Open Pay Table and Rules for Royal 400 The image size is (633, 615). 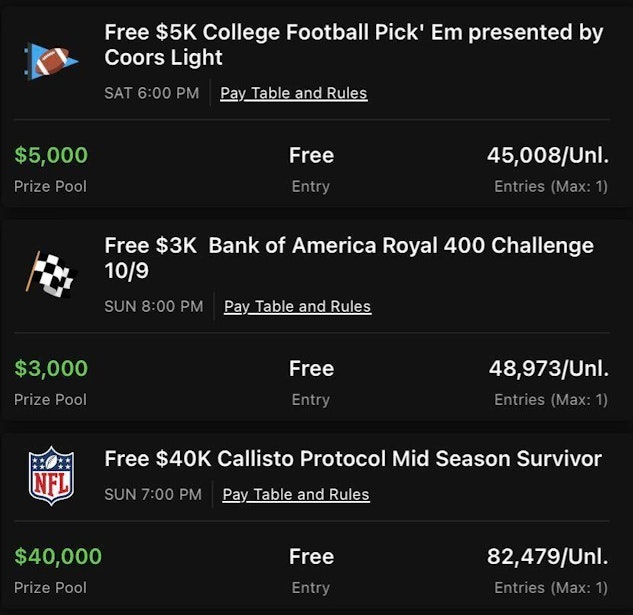click(x=297, y=306)
